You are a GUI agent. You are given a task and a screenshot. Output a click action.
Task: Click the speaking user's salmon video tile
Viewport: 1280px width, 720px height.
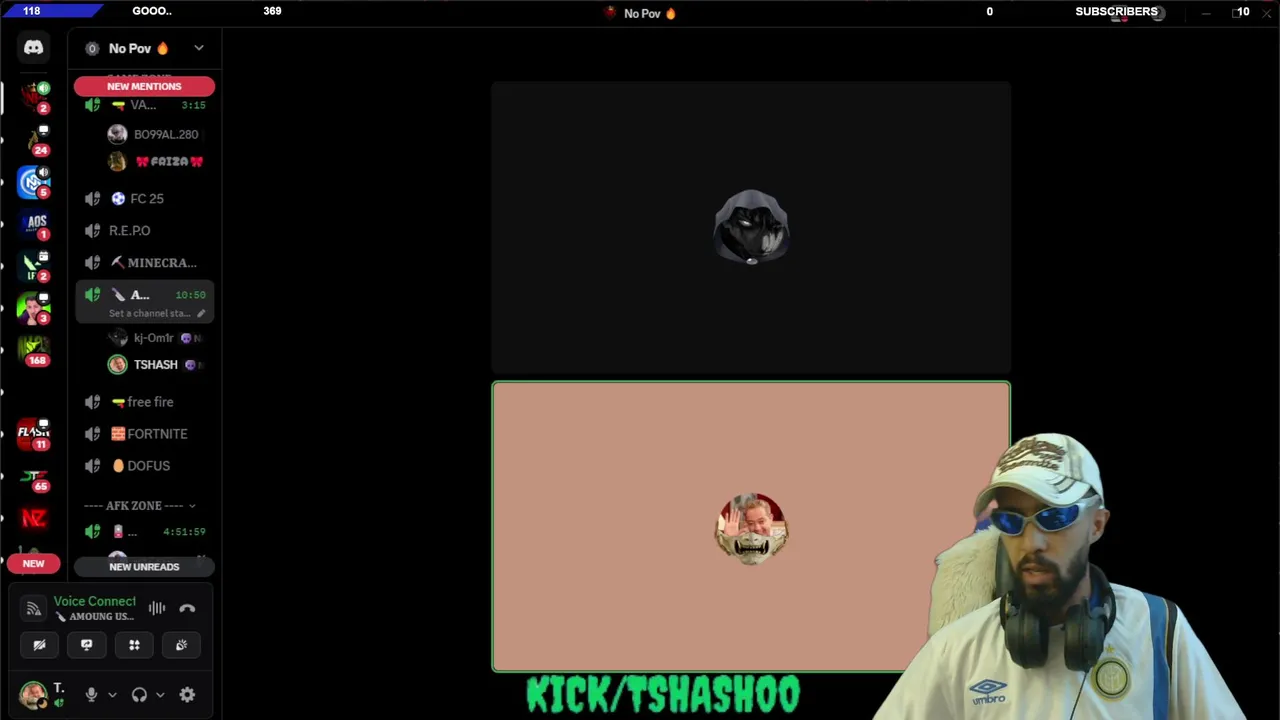point(751,527)
